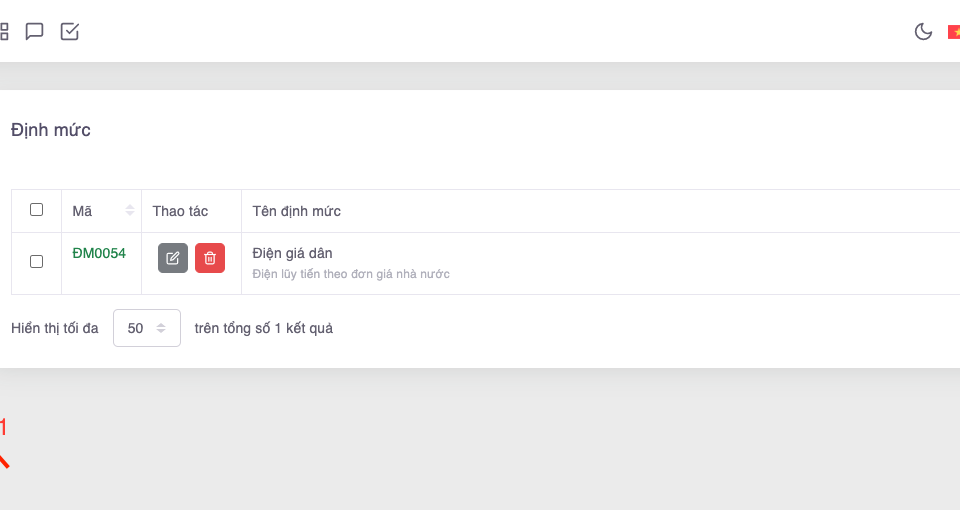
Task: Click the Vietnamese flag language icon
Action: point(954,32)
